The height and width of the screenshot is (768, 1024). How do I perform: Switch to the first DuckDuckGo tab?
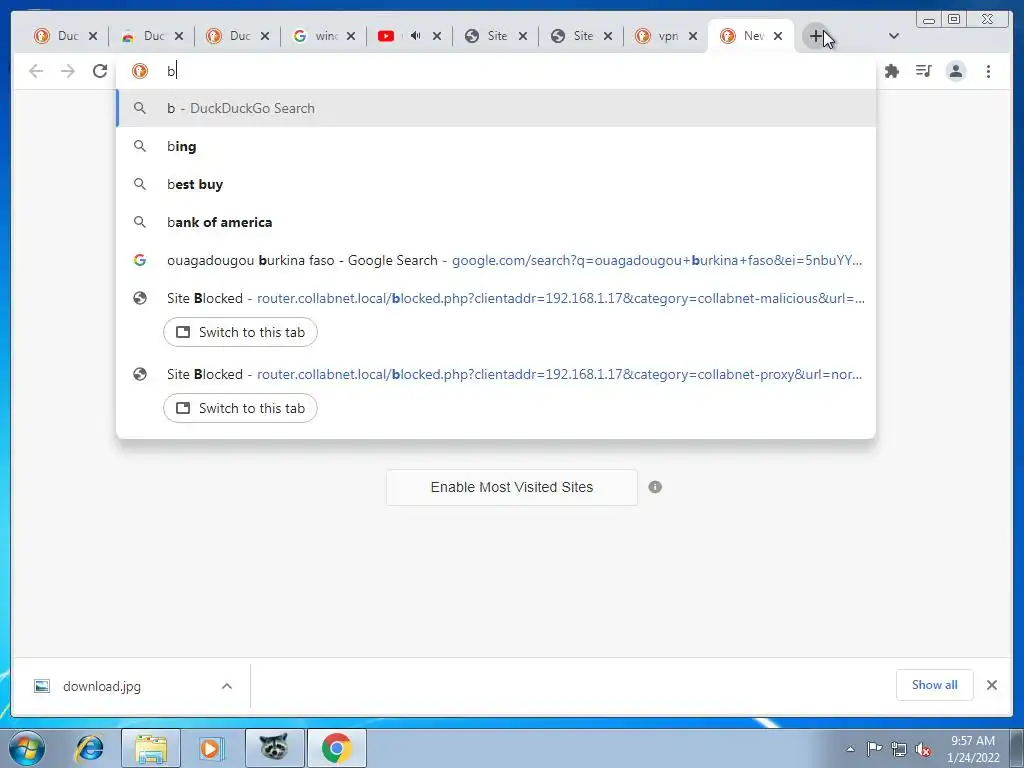click(x=58, y=37)
